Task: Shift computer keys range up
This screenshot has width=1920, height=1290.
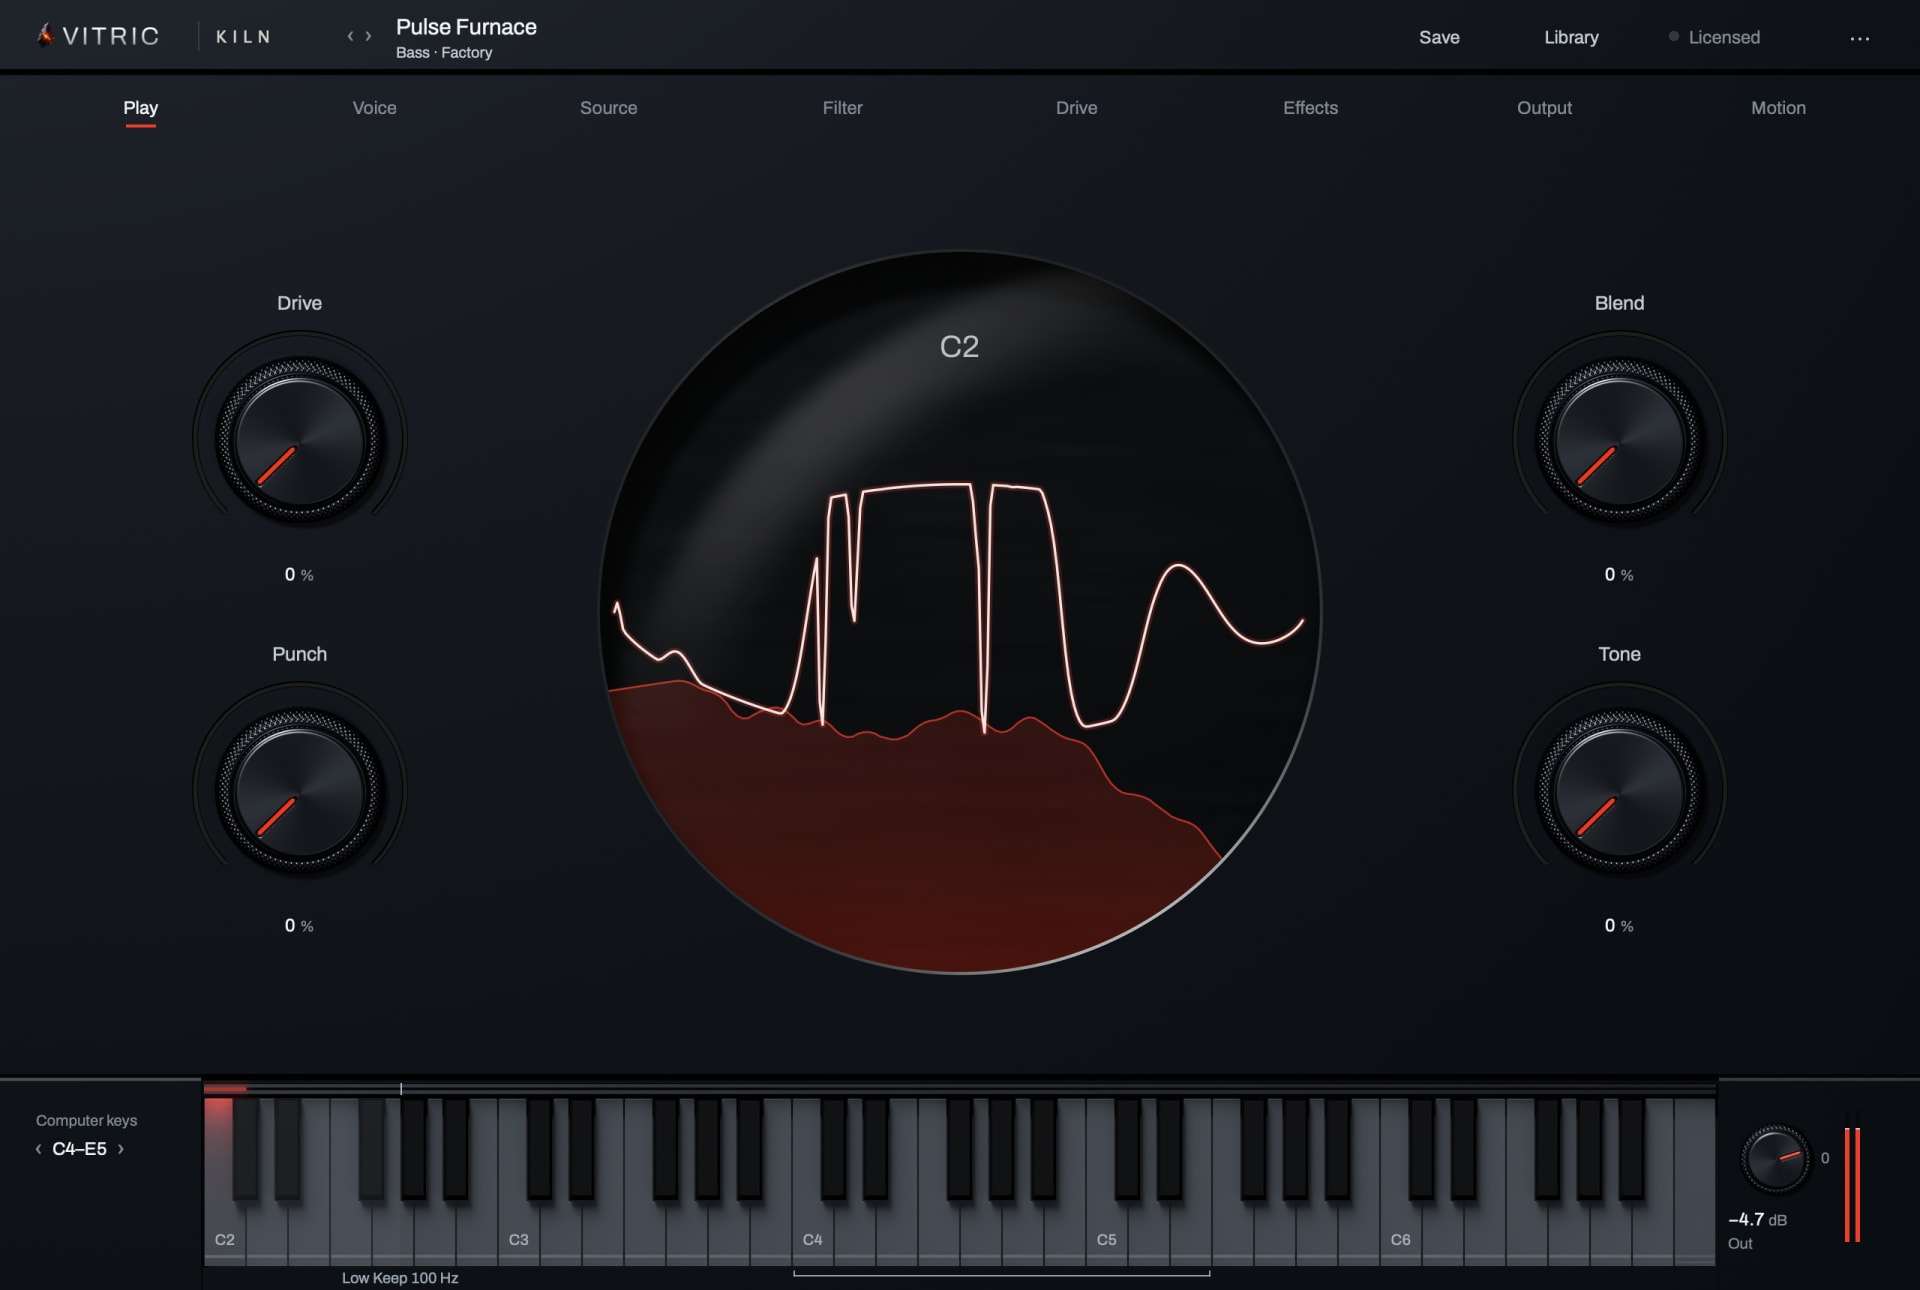Action: [121, 1149]
